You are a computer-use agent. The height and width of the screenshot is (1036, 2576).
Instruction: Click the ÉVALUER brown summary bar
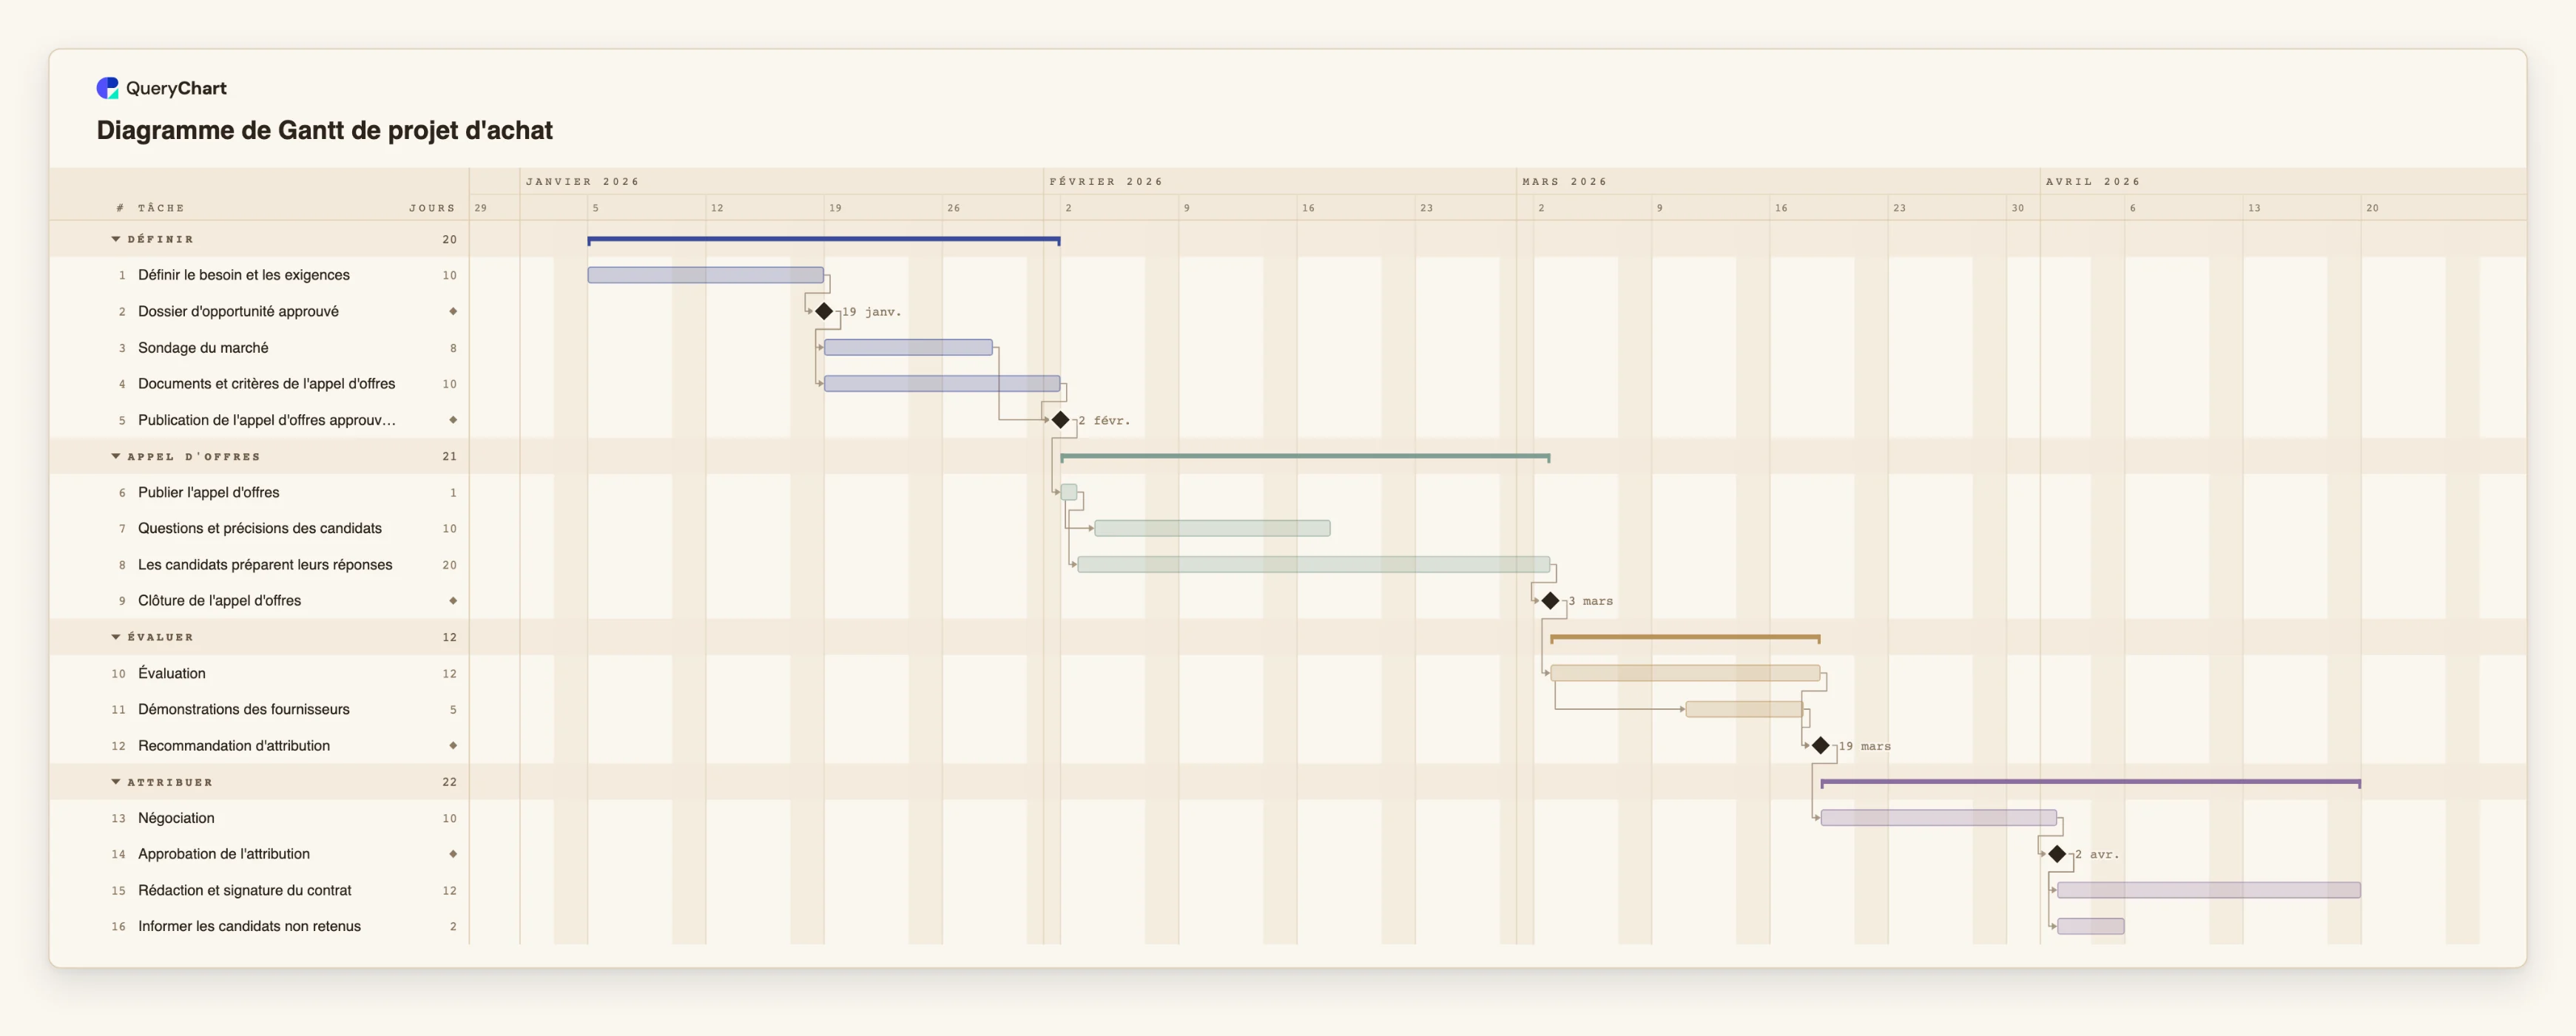click(x=1685, y=638)
